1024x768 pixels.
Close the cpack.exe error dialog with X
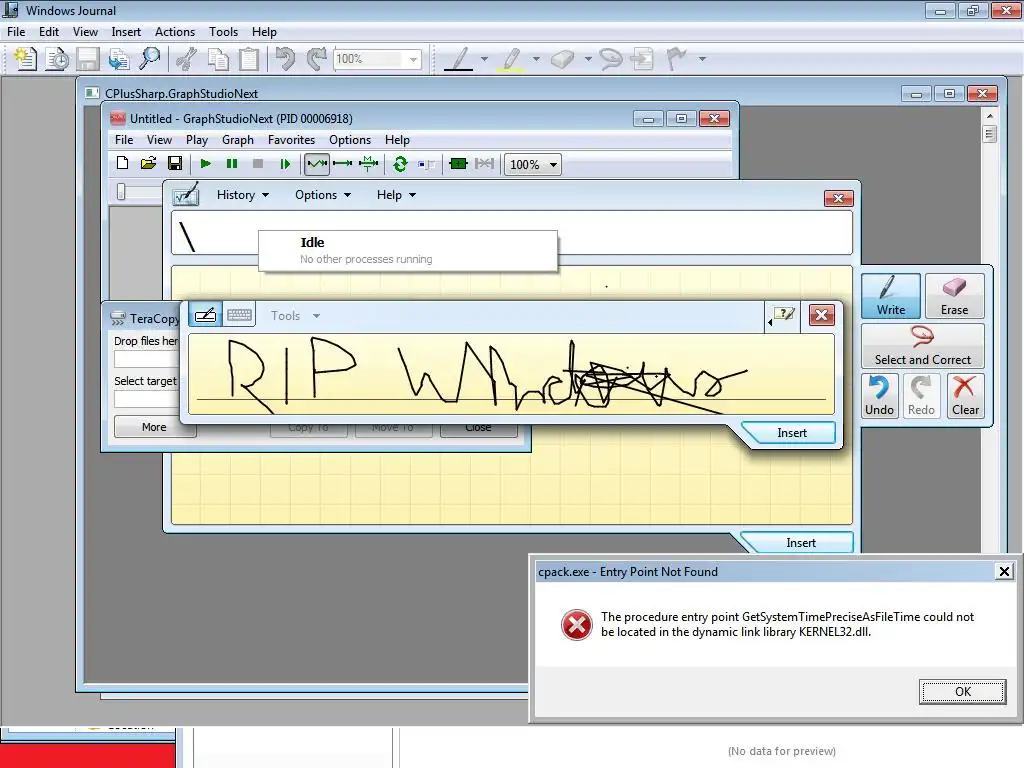click(1004, 571)
